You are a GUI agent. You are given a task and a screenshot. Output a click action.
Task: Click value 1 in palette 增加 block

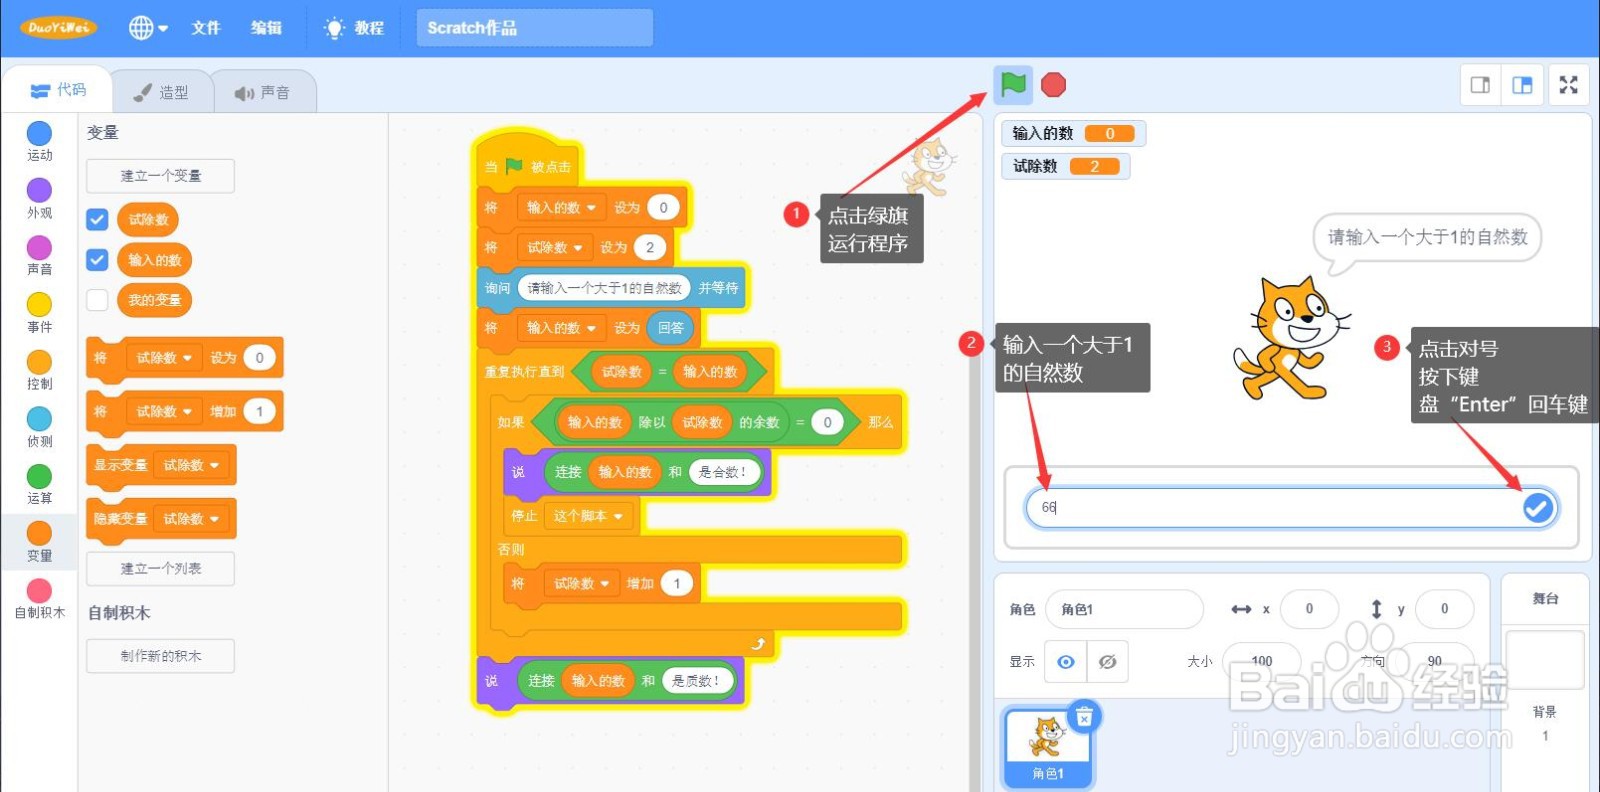pyautogui.click(x=259, y=411)
